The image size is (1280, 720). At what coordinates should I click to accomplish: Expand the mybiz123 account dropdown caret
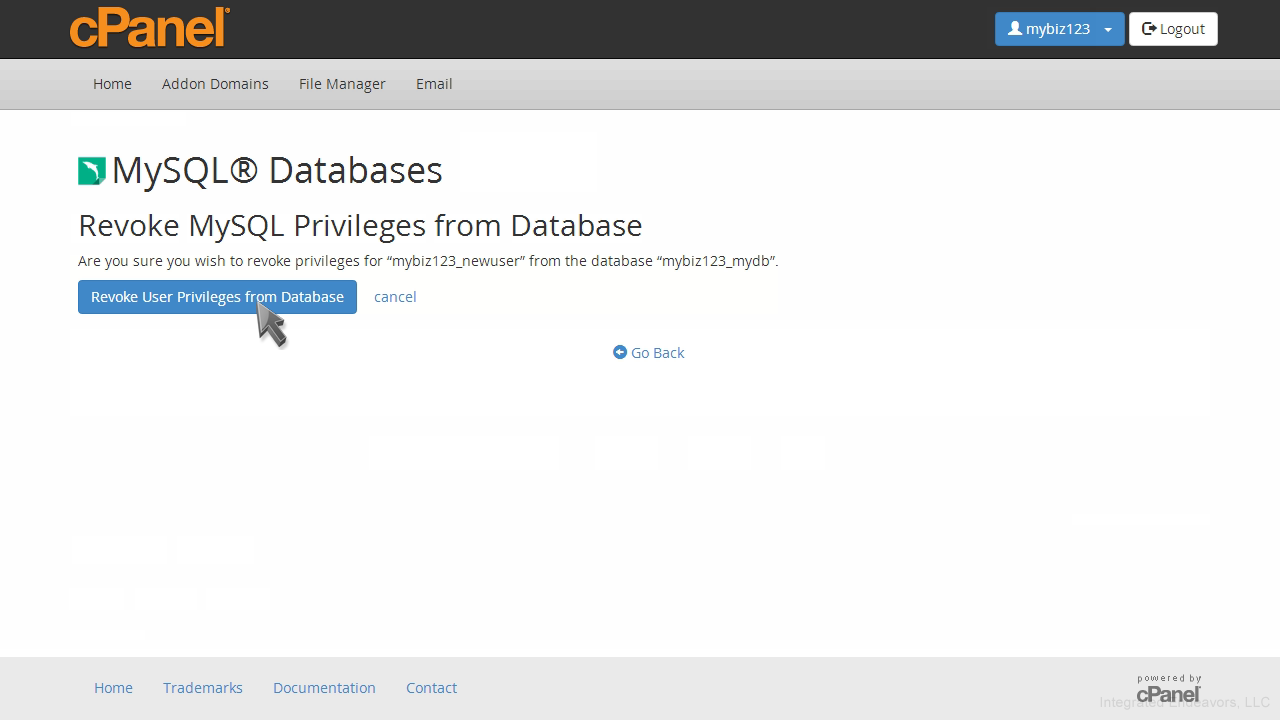point(1108,30)
